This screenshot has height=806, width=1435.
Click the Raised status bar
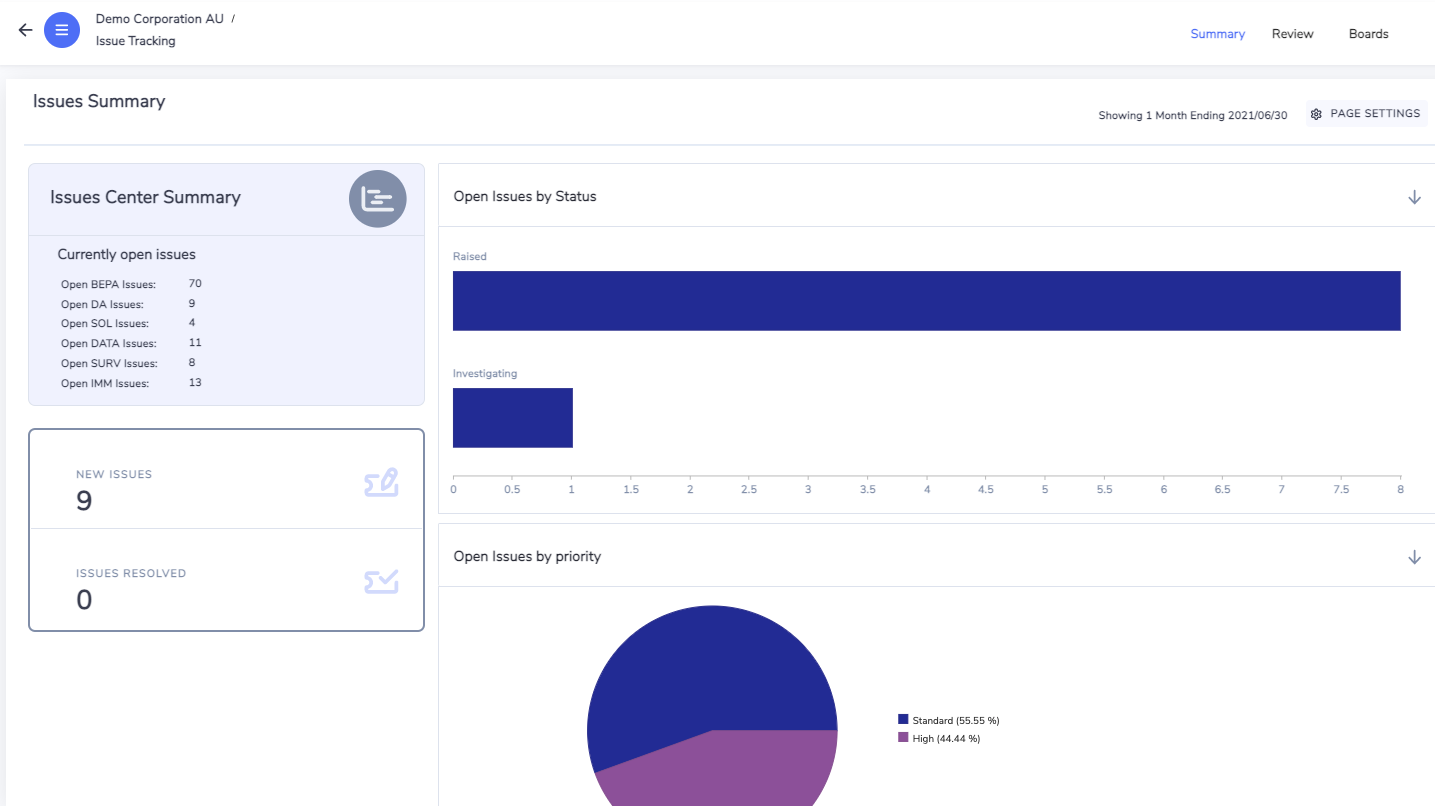[926, 300]
